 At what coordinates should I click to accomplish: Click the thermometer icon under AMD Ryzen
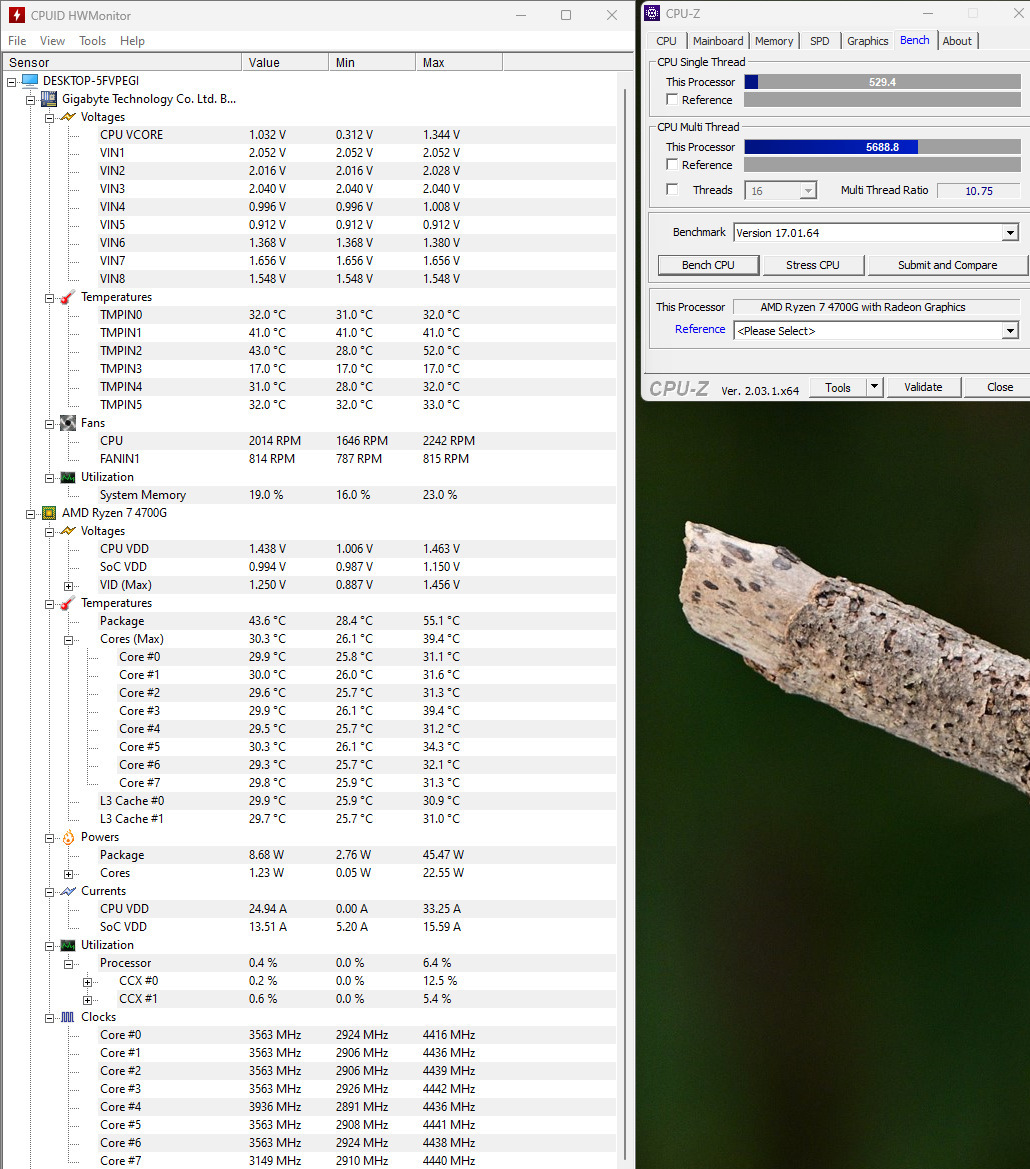pyautogui.click(x=68, y=603)
